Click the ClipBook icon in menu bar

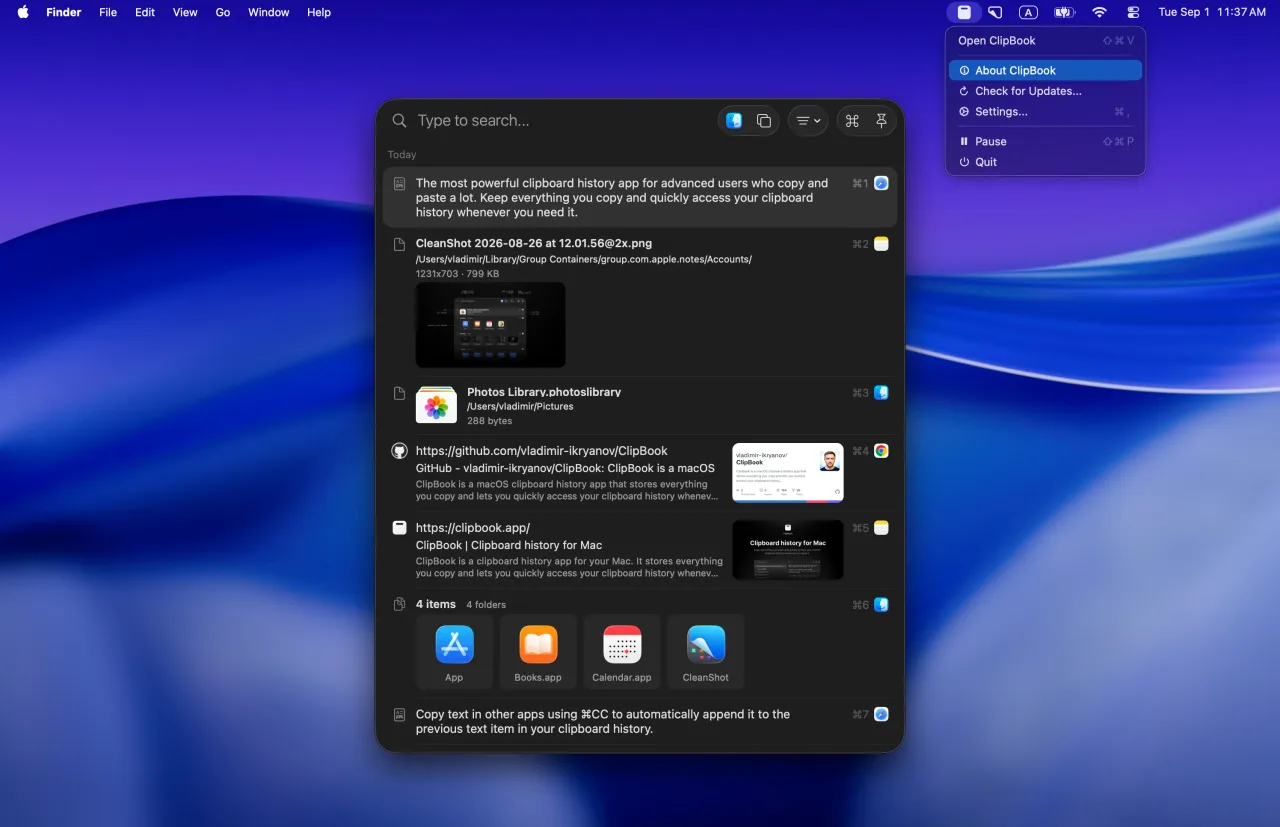point(963,12)
